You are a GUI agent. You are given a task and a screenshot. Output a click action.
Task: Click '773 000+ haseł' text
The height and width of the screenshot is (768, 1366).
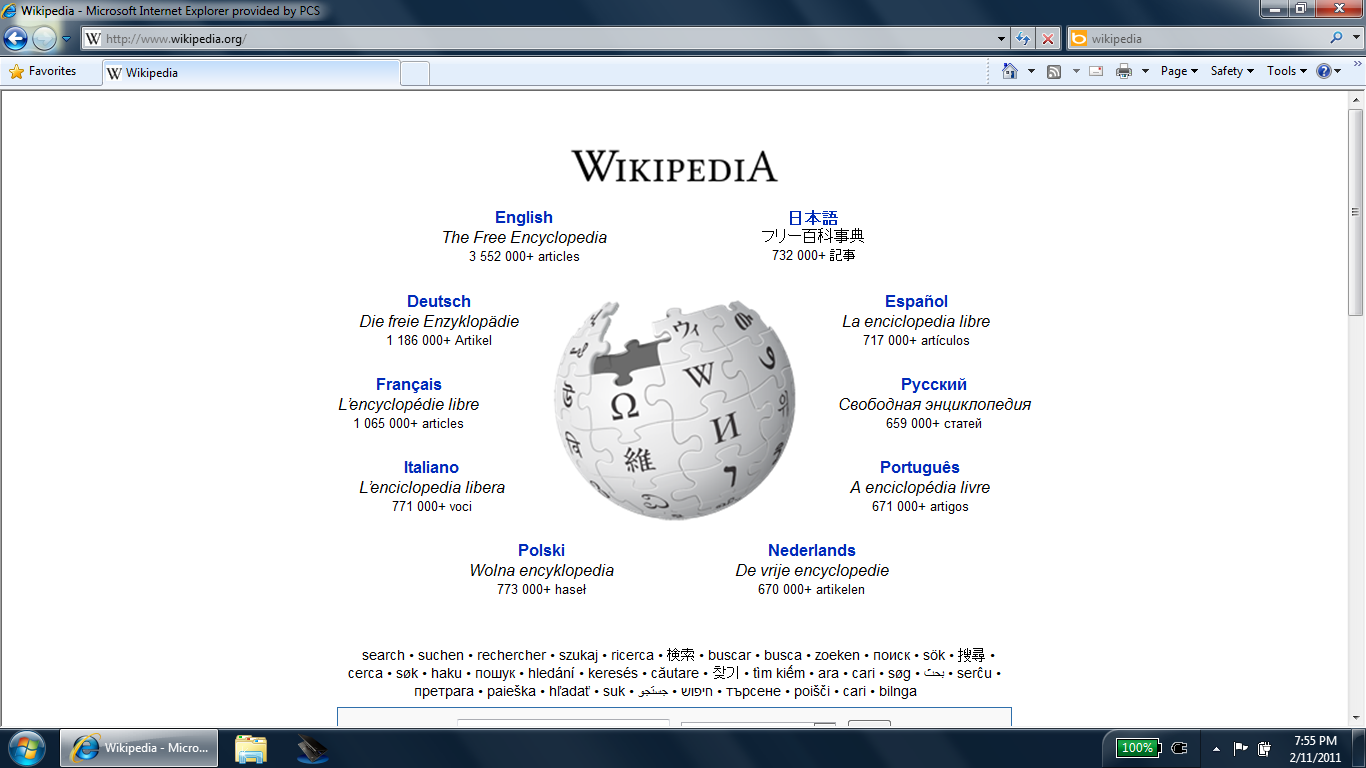click(x=542, y=589)
